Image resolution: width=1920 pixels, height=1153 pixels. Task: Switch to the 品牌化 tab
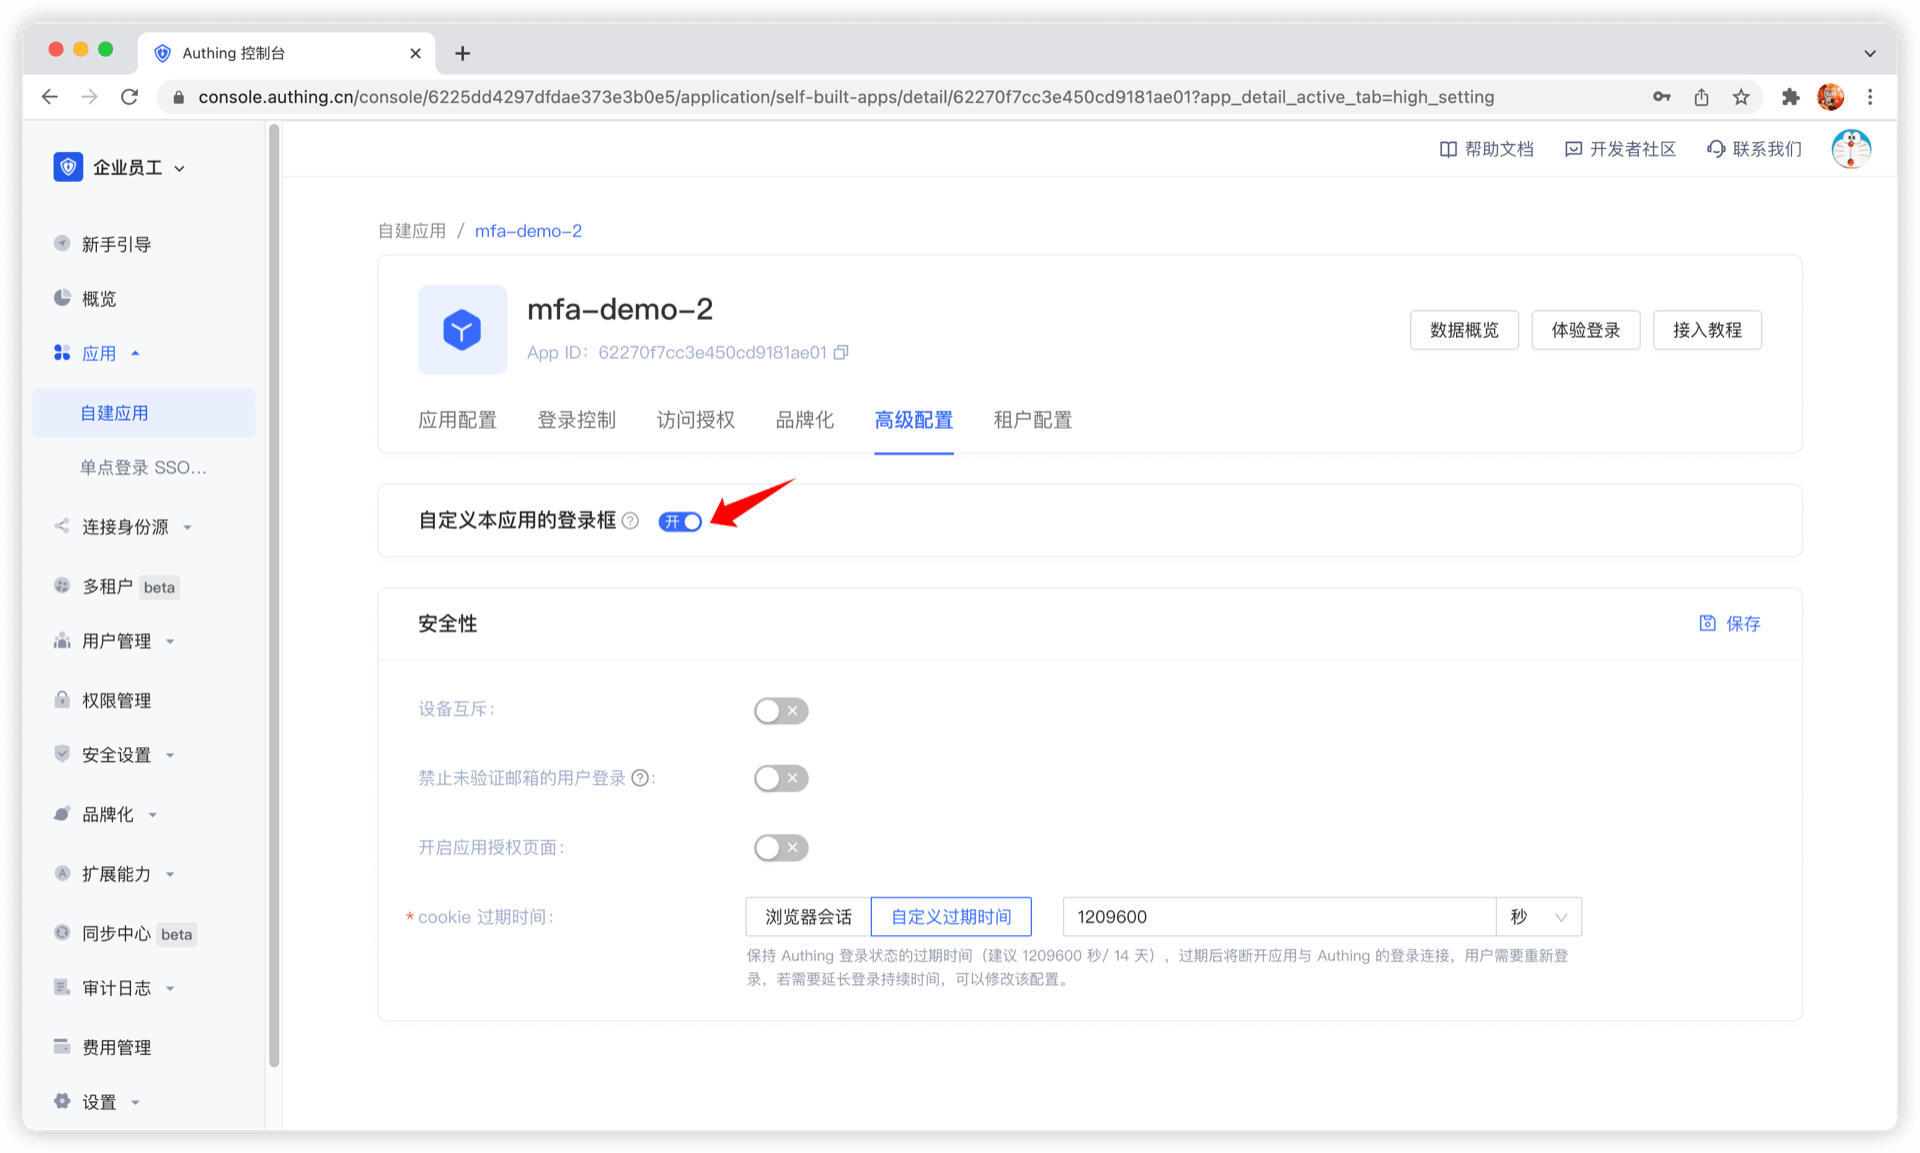[x=804, y=420]
